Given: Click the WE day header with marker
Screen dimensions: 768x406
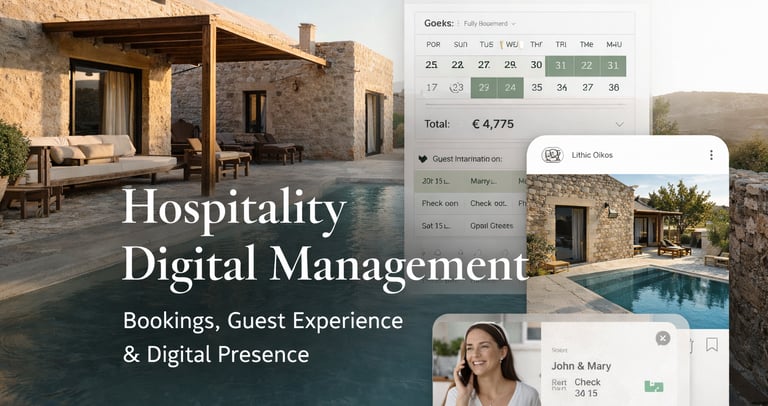Looking at the screenshot, I should [511, 45].
